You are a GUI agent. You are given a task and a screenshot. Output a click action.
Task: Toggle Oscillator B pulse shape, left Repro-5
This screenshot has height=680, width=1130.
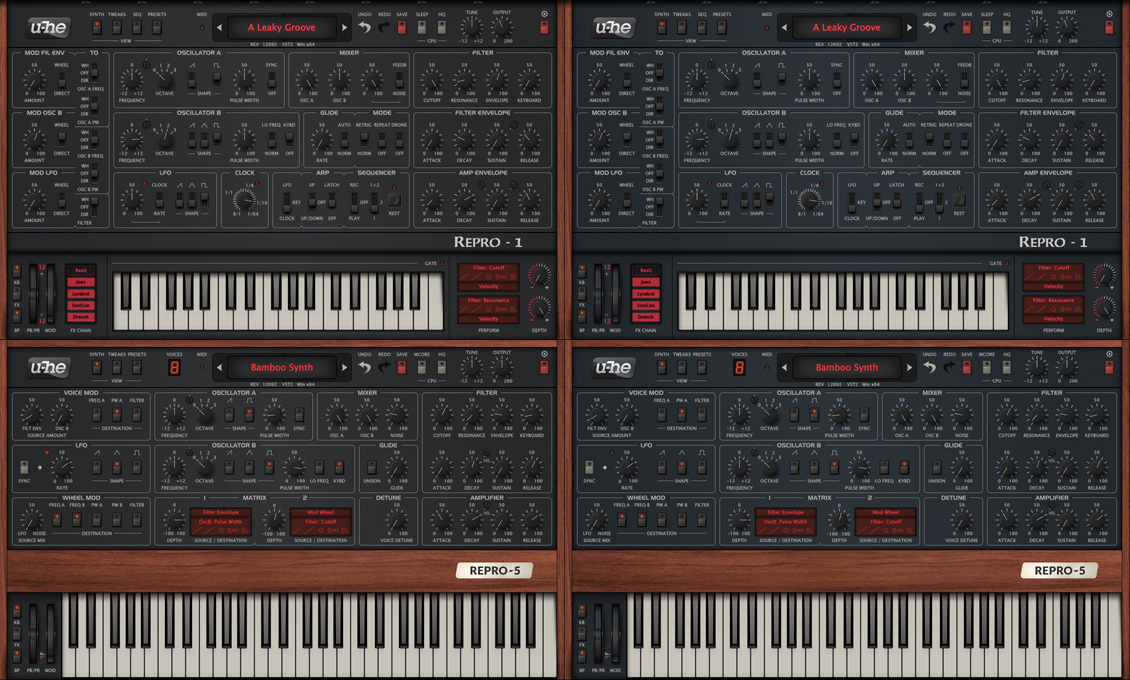coord(269,468)
